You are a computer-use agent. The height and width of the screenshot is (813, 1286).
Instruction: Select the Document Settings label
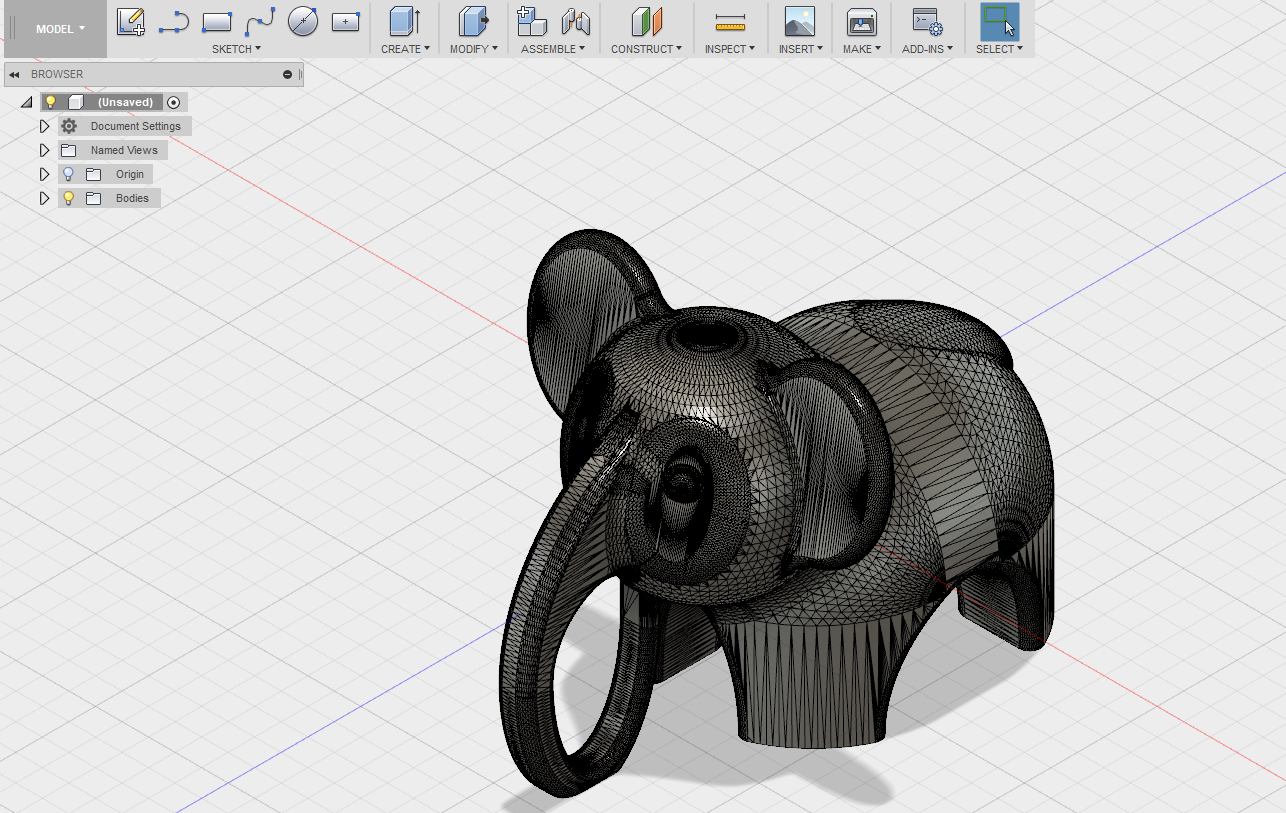coord(136,126)
